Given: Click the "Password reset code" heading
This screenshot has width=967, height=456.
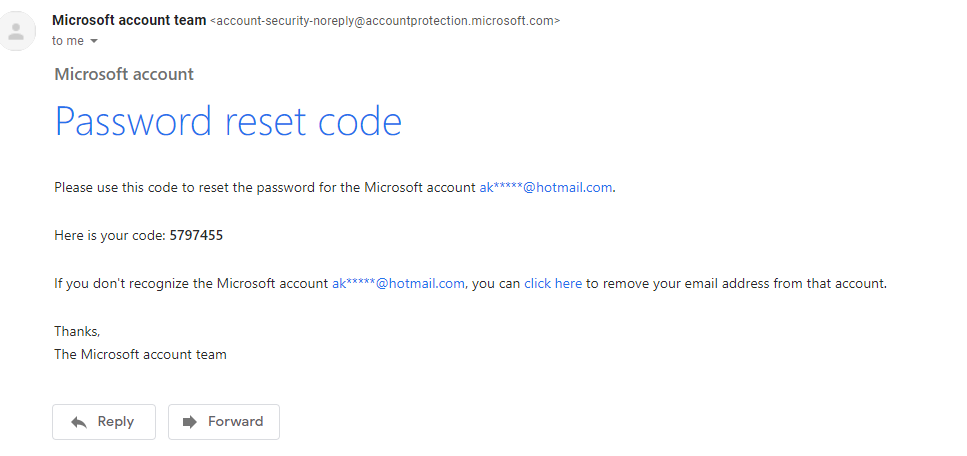Looking at the screenshot, I should click(228, 121).
